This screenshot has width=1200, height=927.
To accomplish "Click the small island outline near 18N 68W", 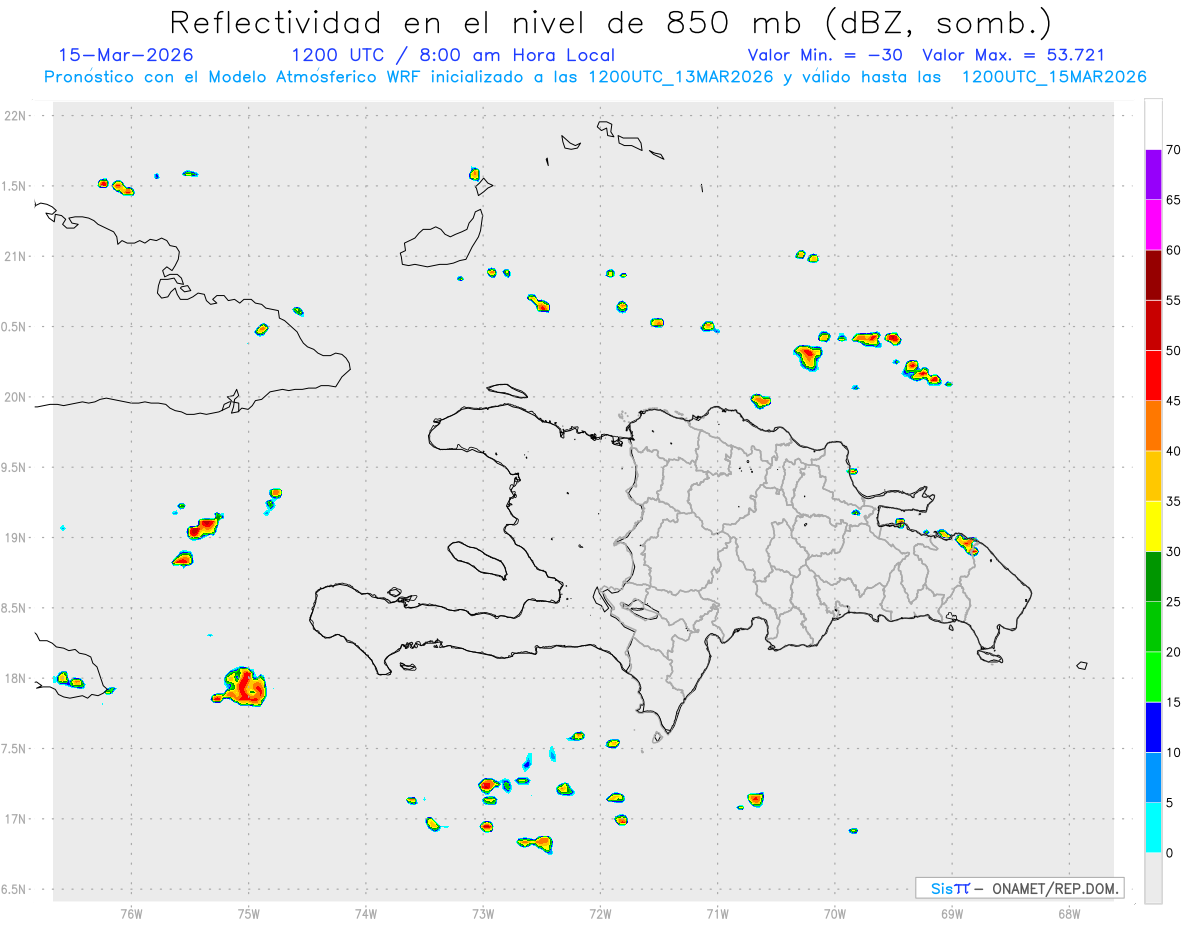I will pos(1082,665).
